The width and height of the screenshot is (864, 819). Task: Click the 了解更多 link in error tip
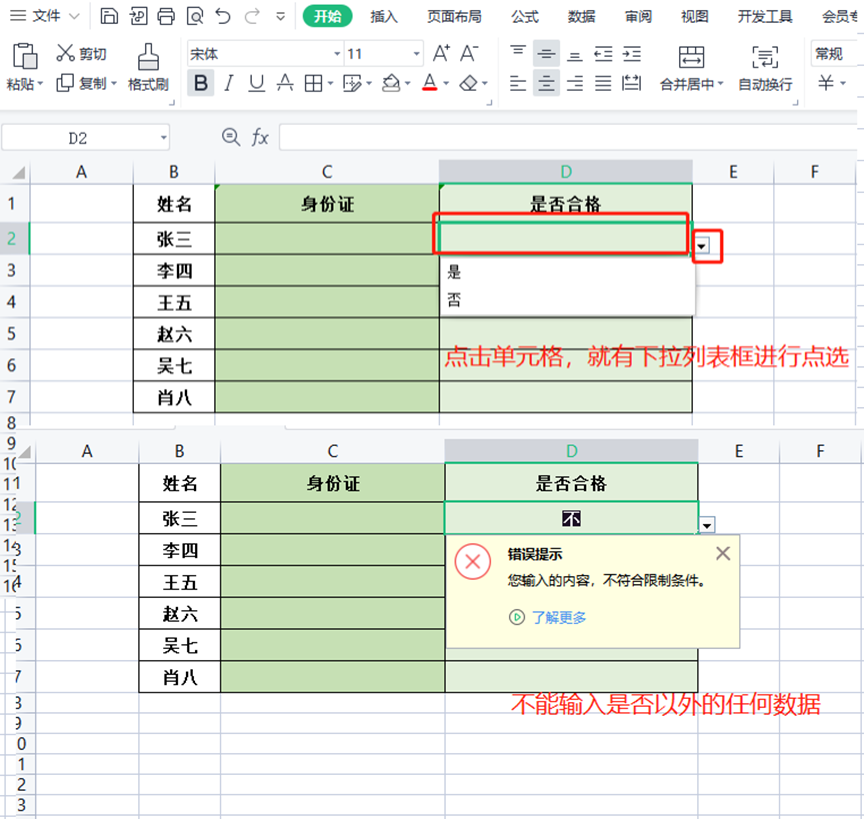click(559, 617)
